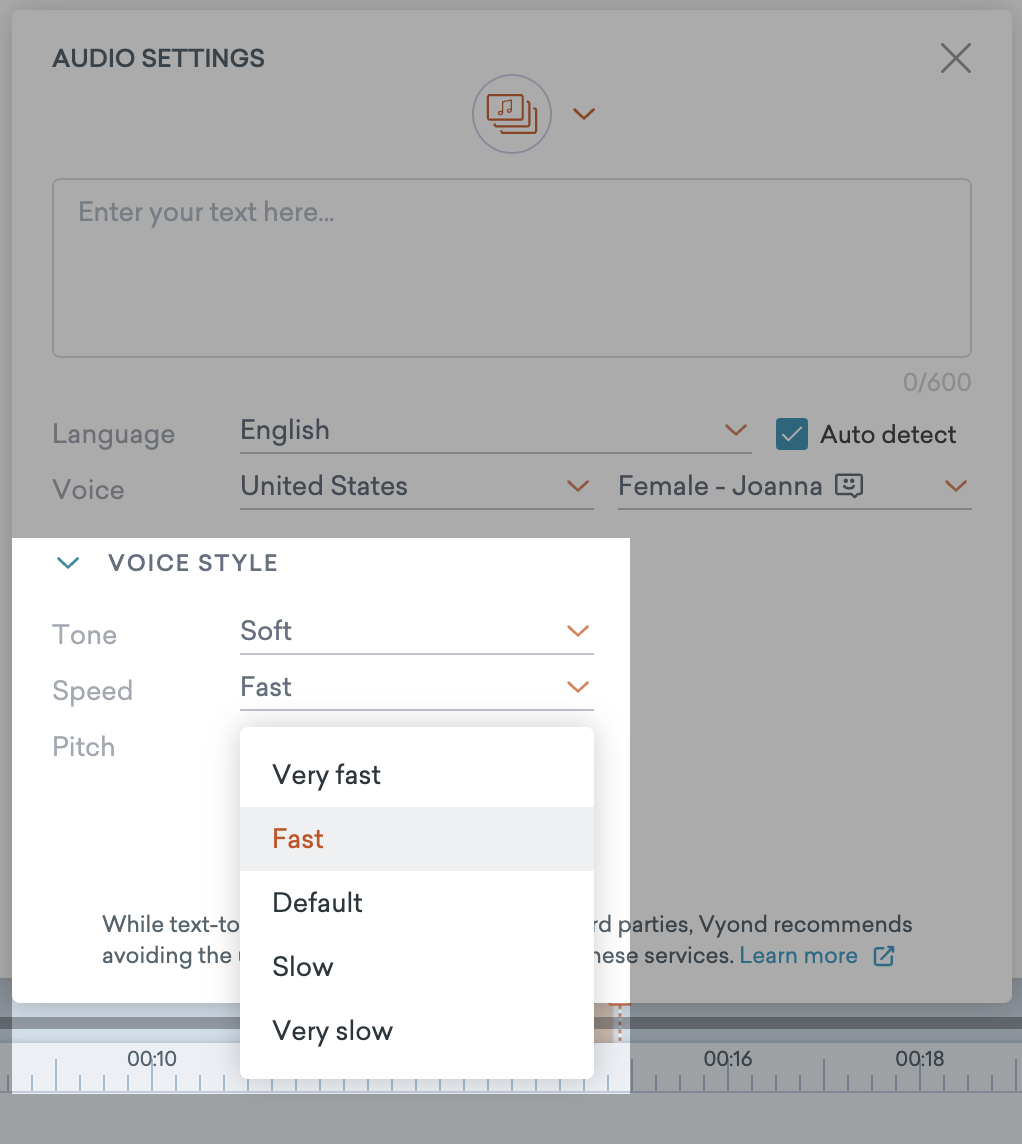Select the Very fast speed option
The image size is (1022, 1144).
[327, 775]
